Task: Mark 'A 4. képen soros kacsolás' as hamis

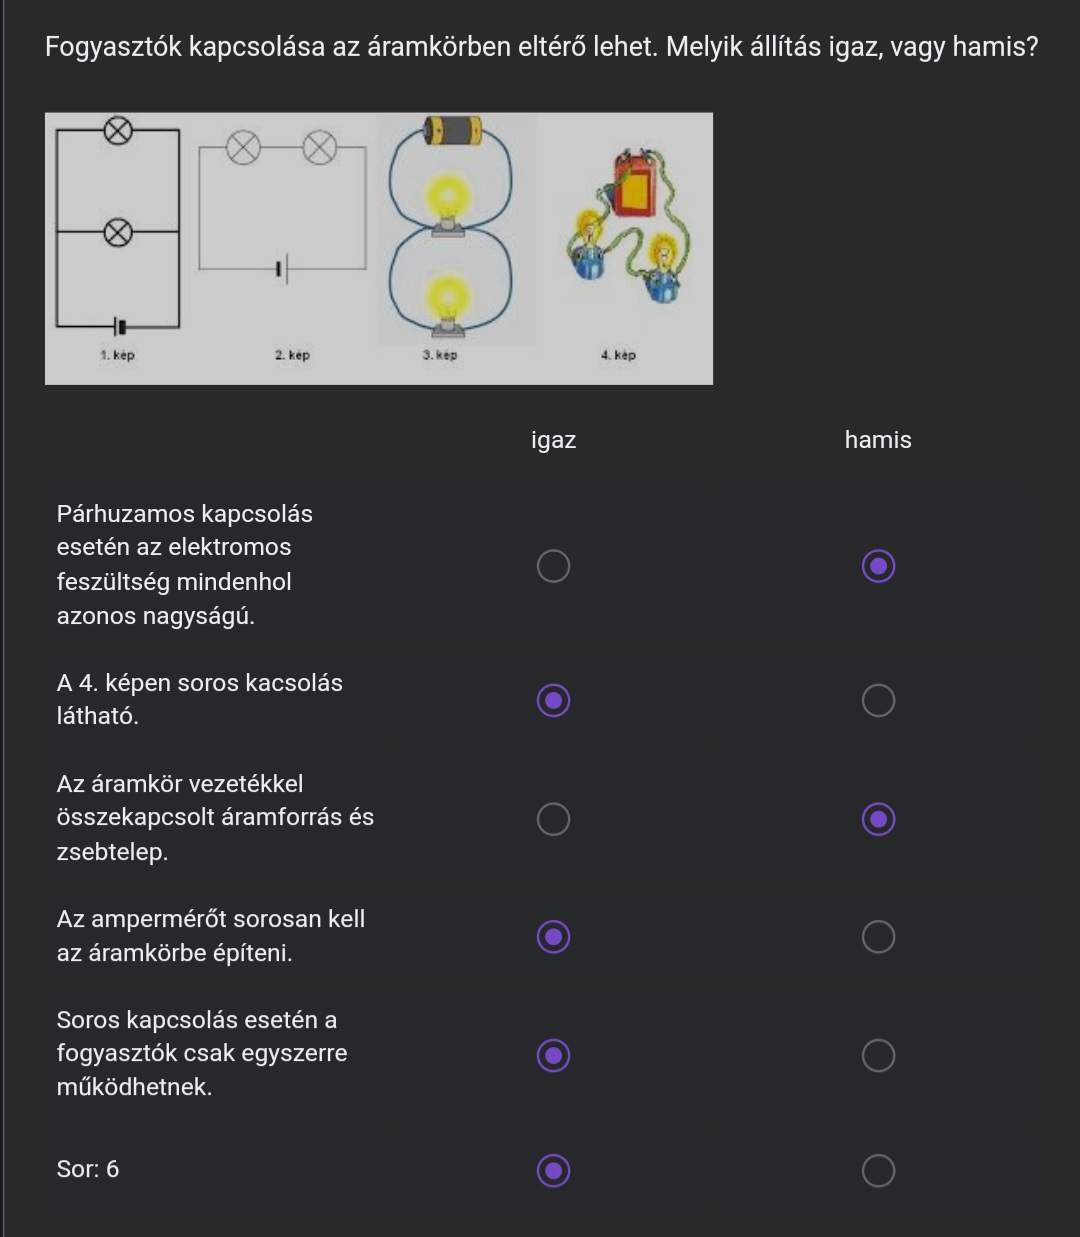Action: tap(878, 700)
